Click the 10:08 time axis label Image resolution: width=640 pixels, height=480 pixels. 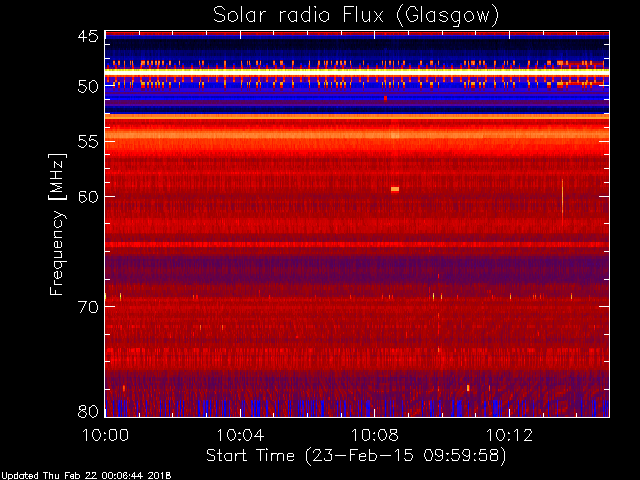[375, 435]
